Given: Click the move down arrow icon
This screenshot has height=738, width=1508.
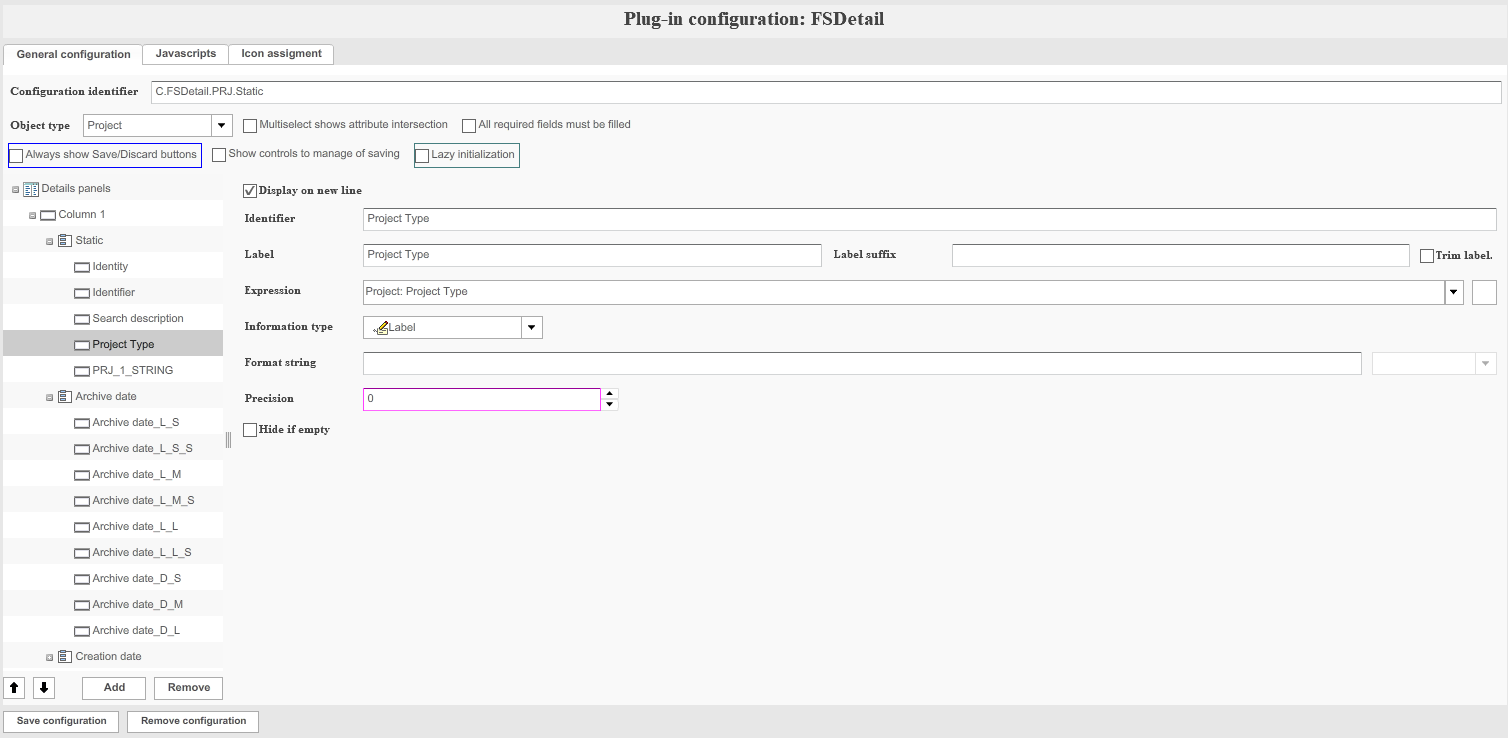Looking at the screenshot, I should tap(44, 688).
